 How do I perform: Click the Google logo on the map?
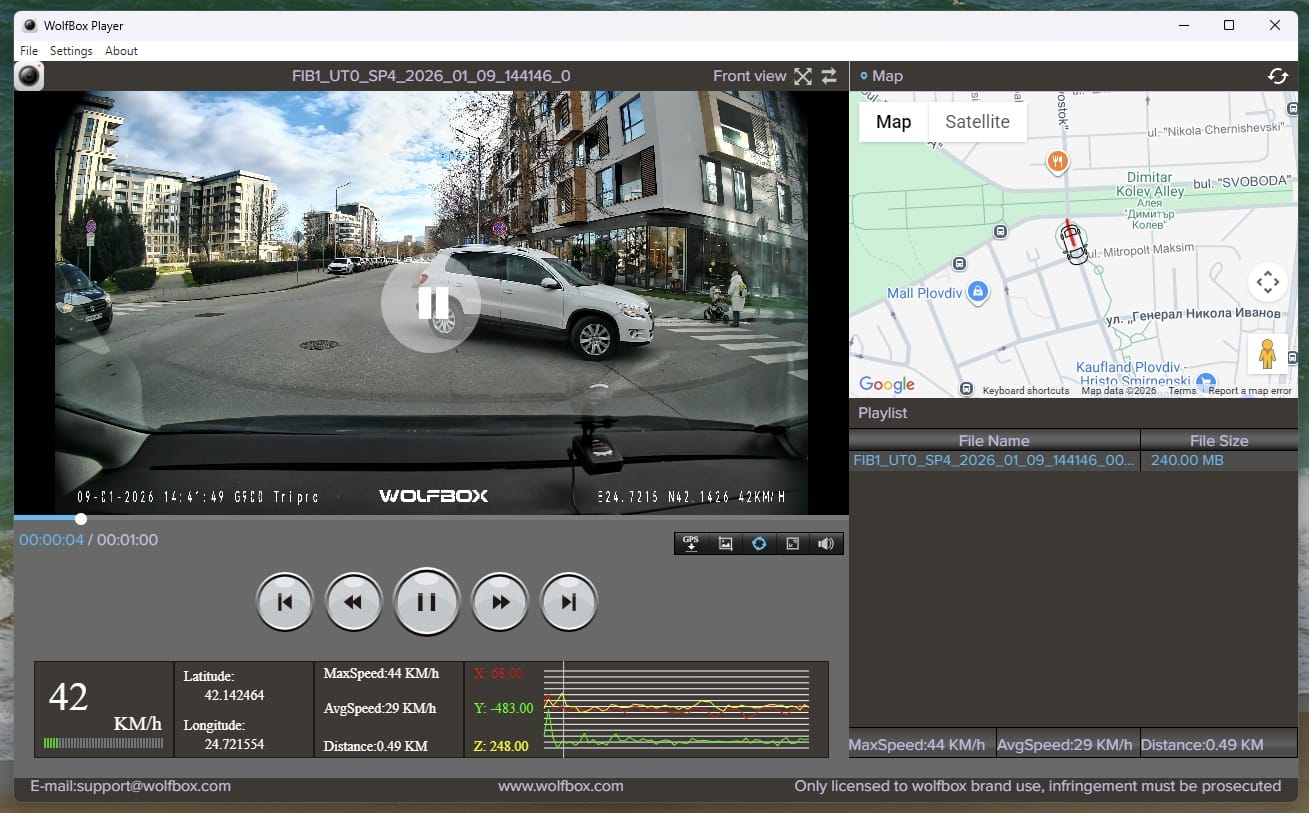click(887, 385)
